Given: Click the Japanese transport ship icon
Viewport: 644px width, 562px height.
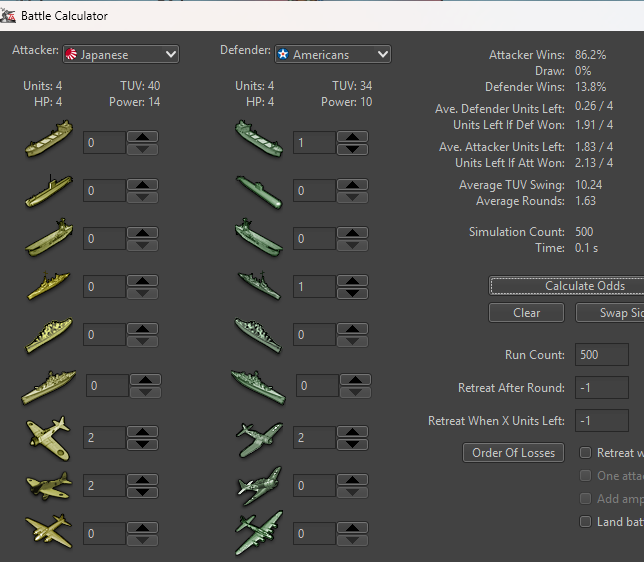Looking at the screenshot, I should (49, 139).
